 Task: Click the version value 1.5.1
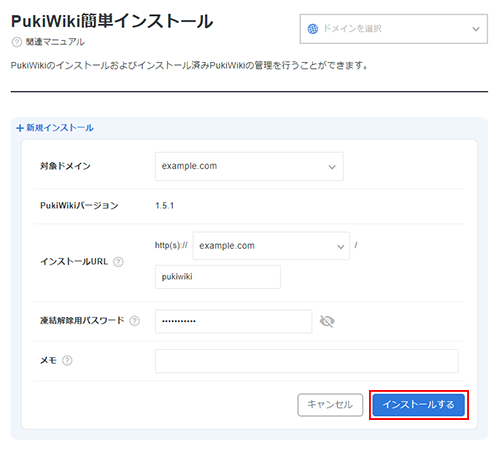(x=165, y=206)
